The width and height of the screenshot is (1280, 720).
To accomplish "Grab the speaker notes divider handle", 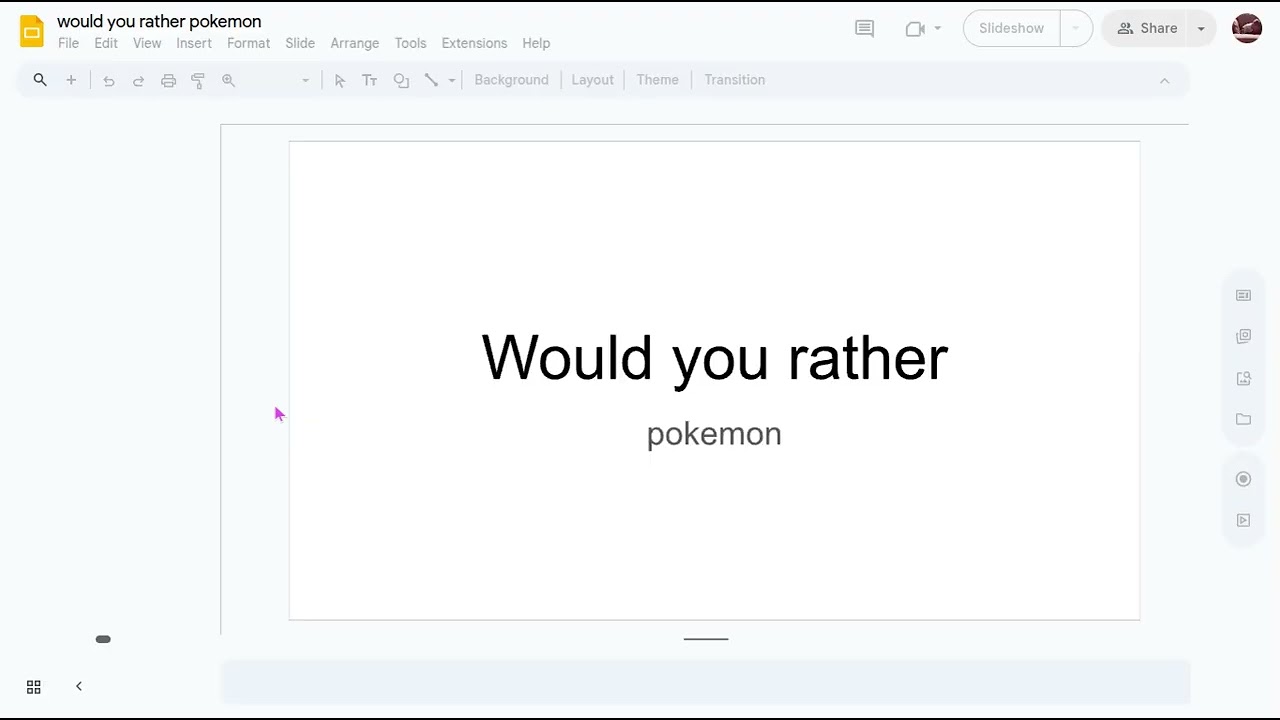I will pyautogui.click(x=706, y=639).
